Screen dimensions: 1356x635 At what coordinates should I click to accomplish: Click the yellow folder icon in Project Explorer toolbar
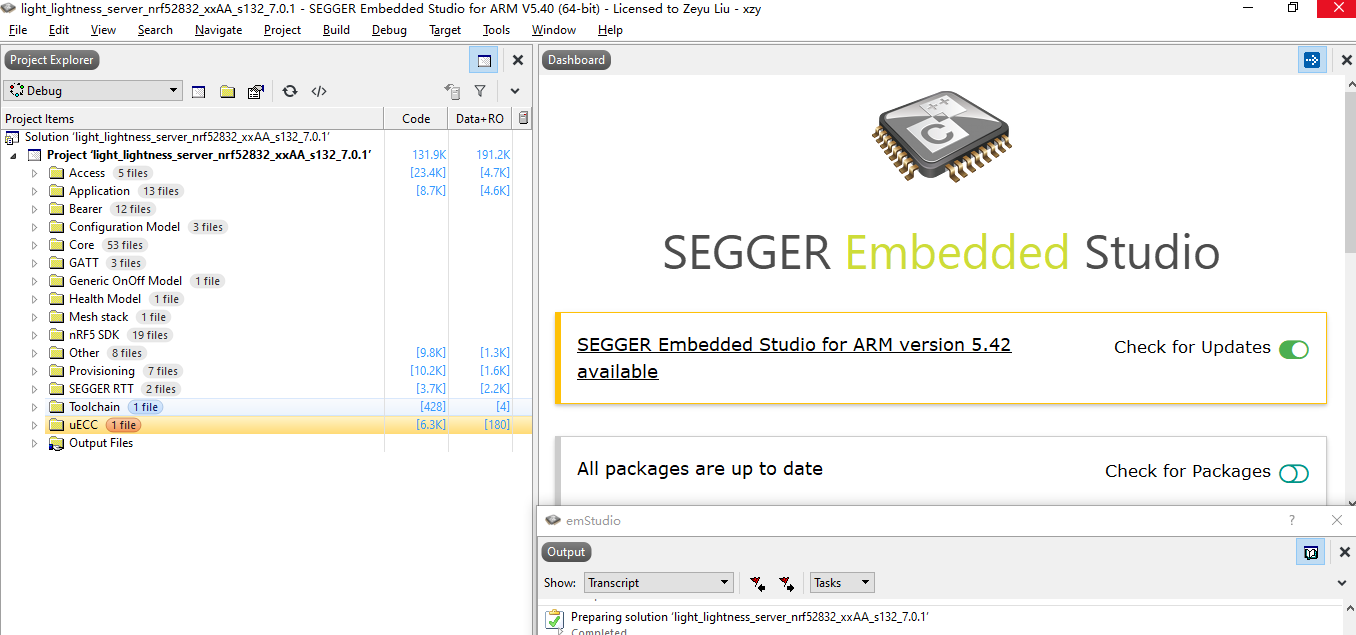[x=228, y=91]
